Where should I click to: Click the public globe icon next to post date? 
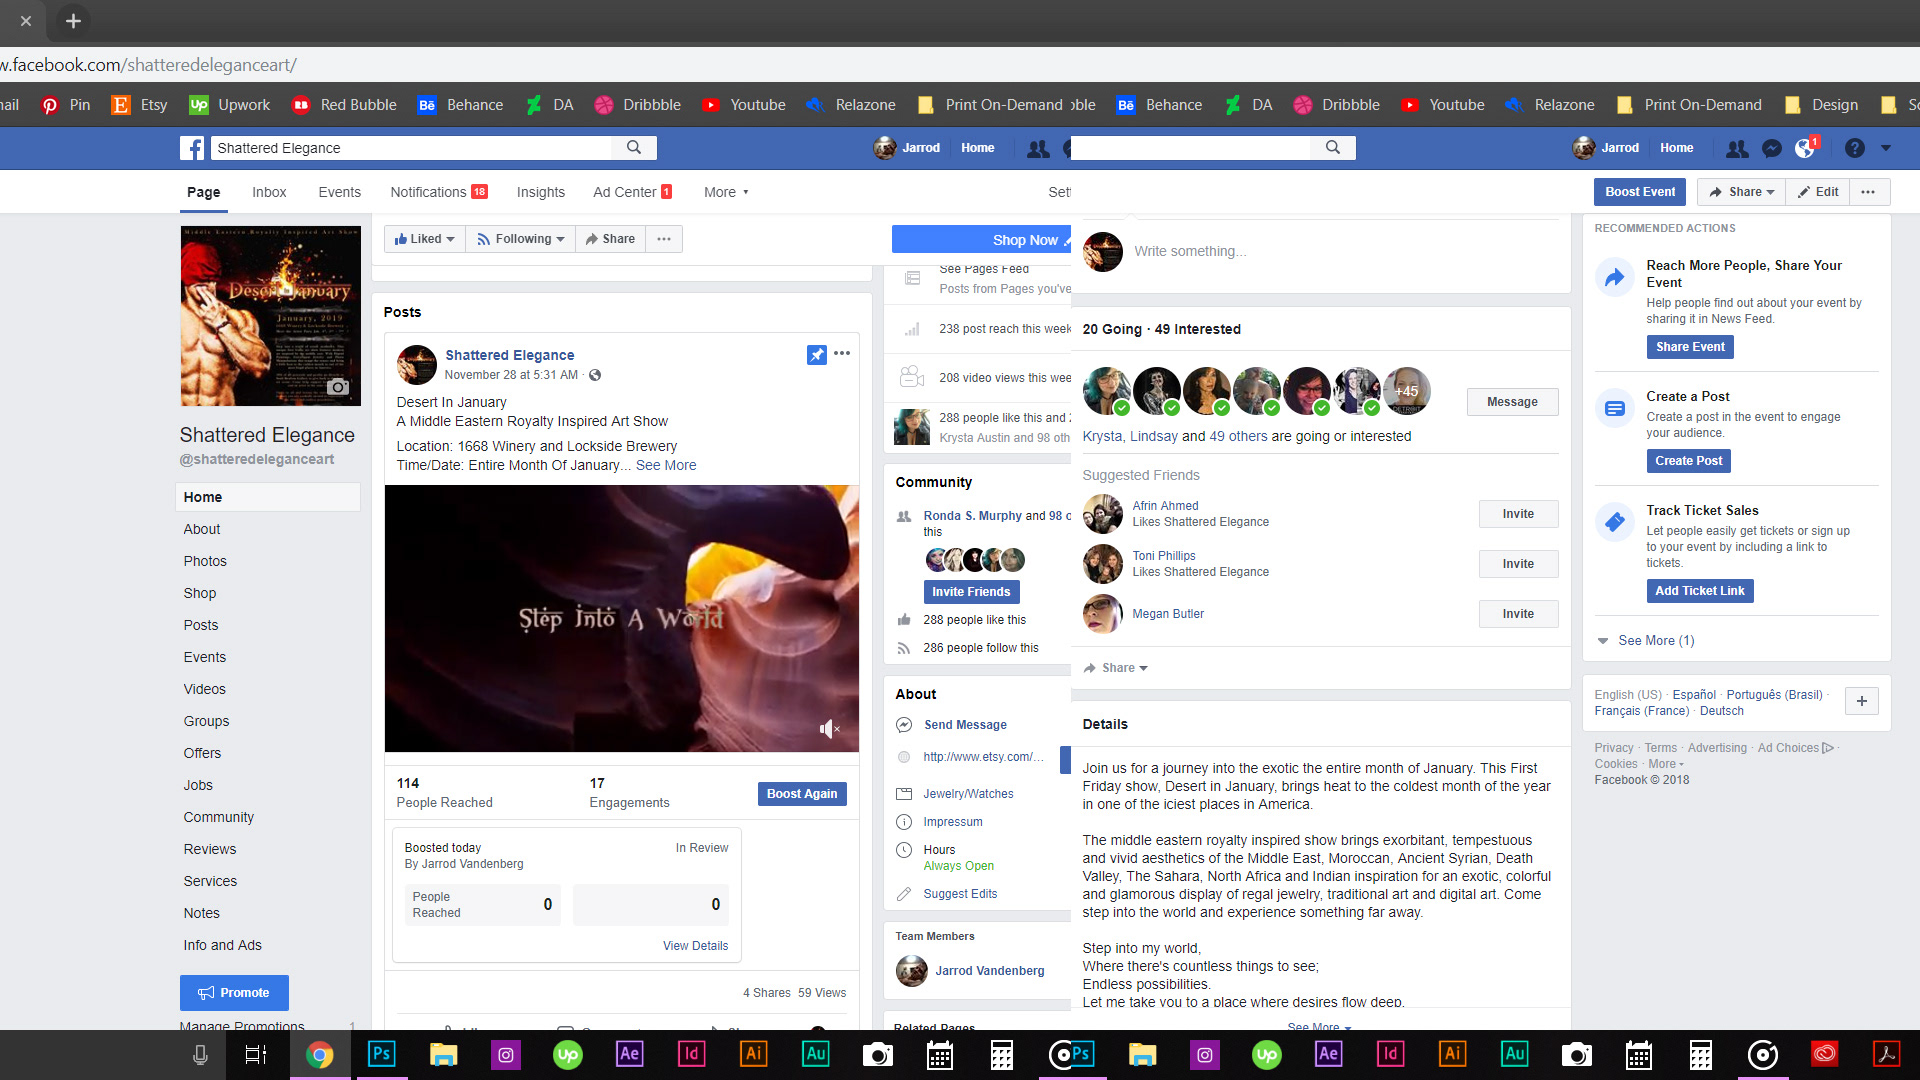pyautogui.click(x=595, y=375)
